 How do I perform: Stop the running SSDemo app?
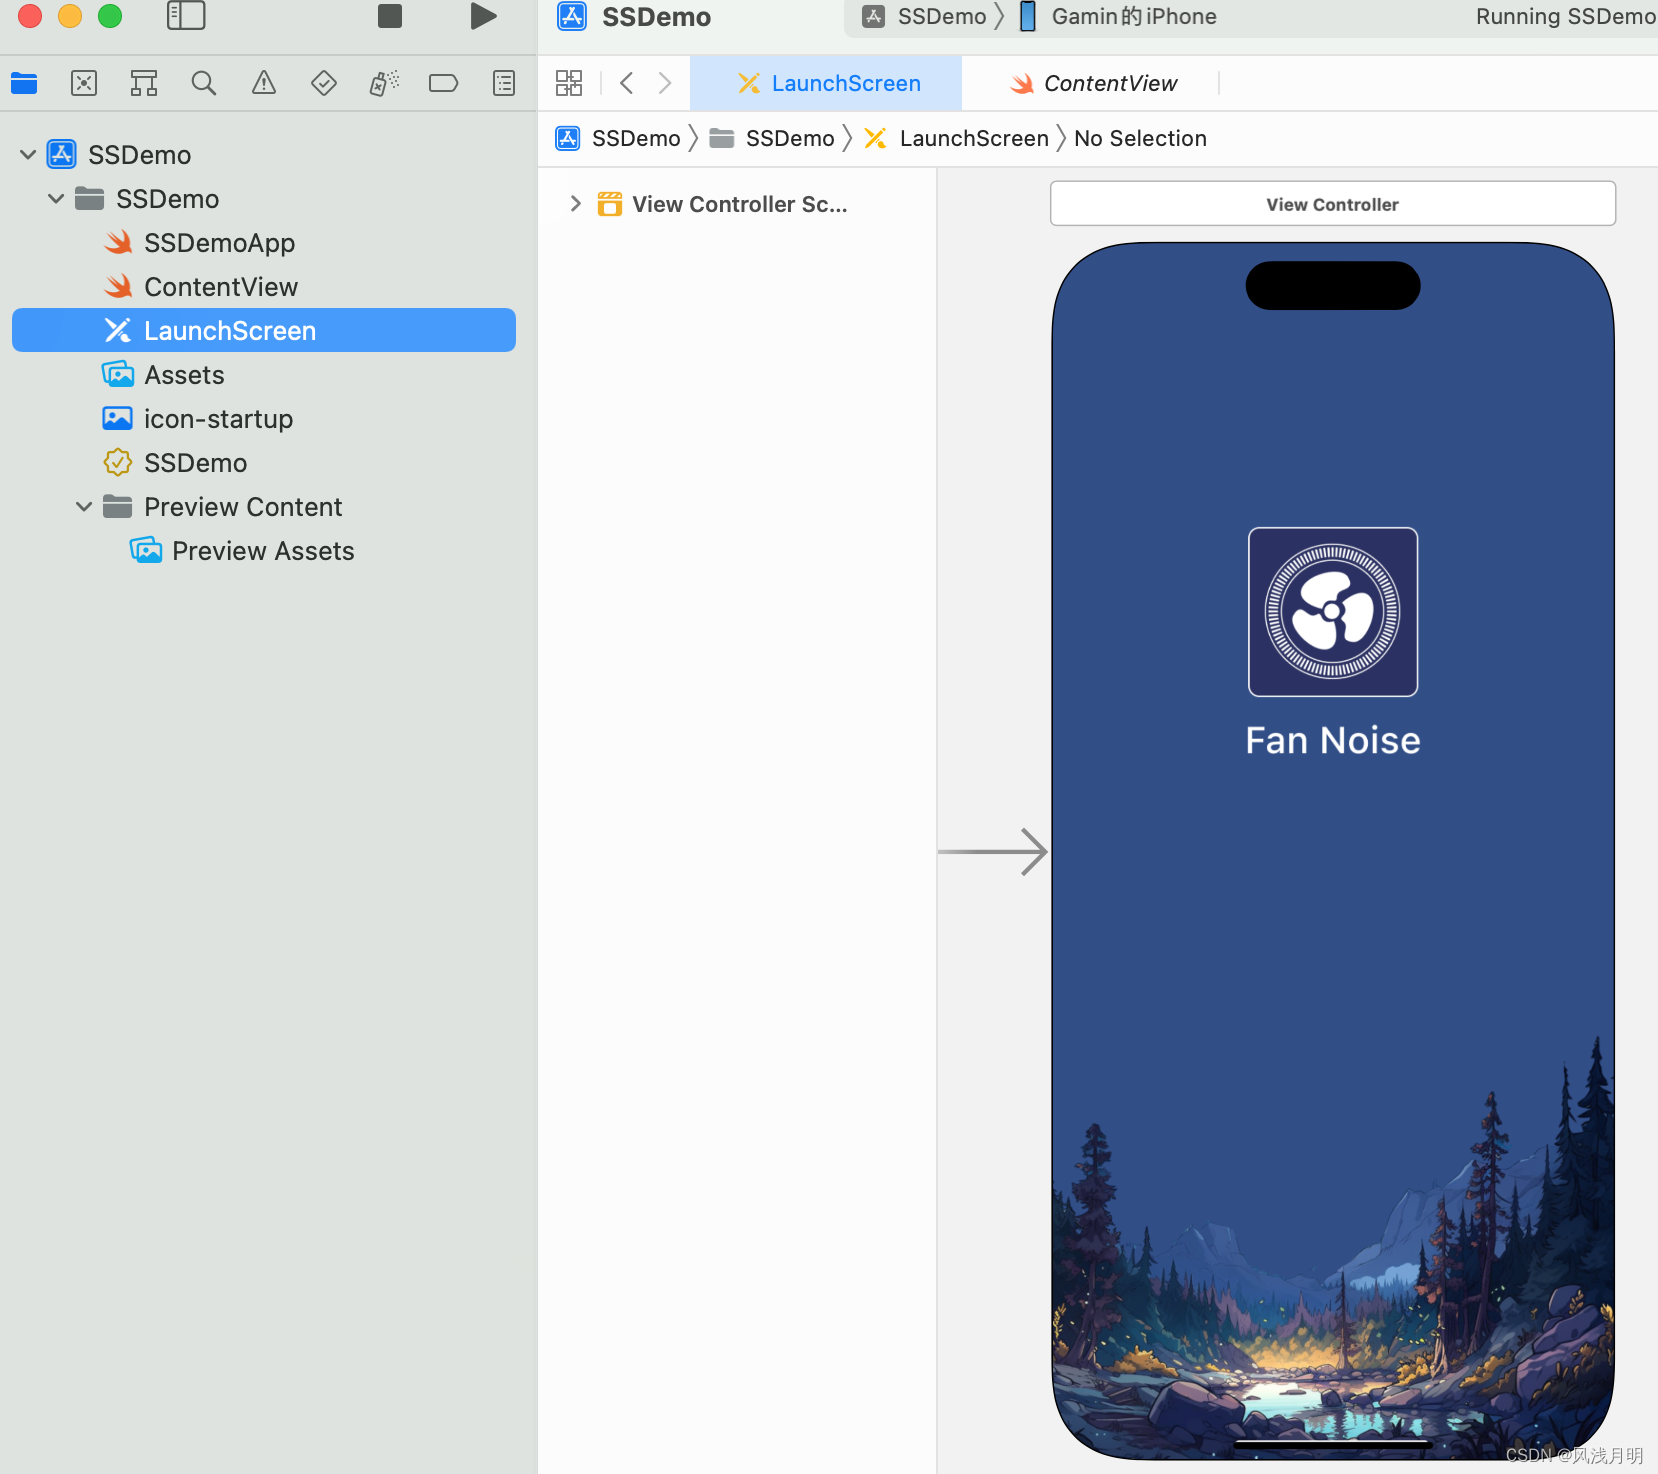[x=389, y=16]
